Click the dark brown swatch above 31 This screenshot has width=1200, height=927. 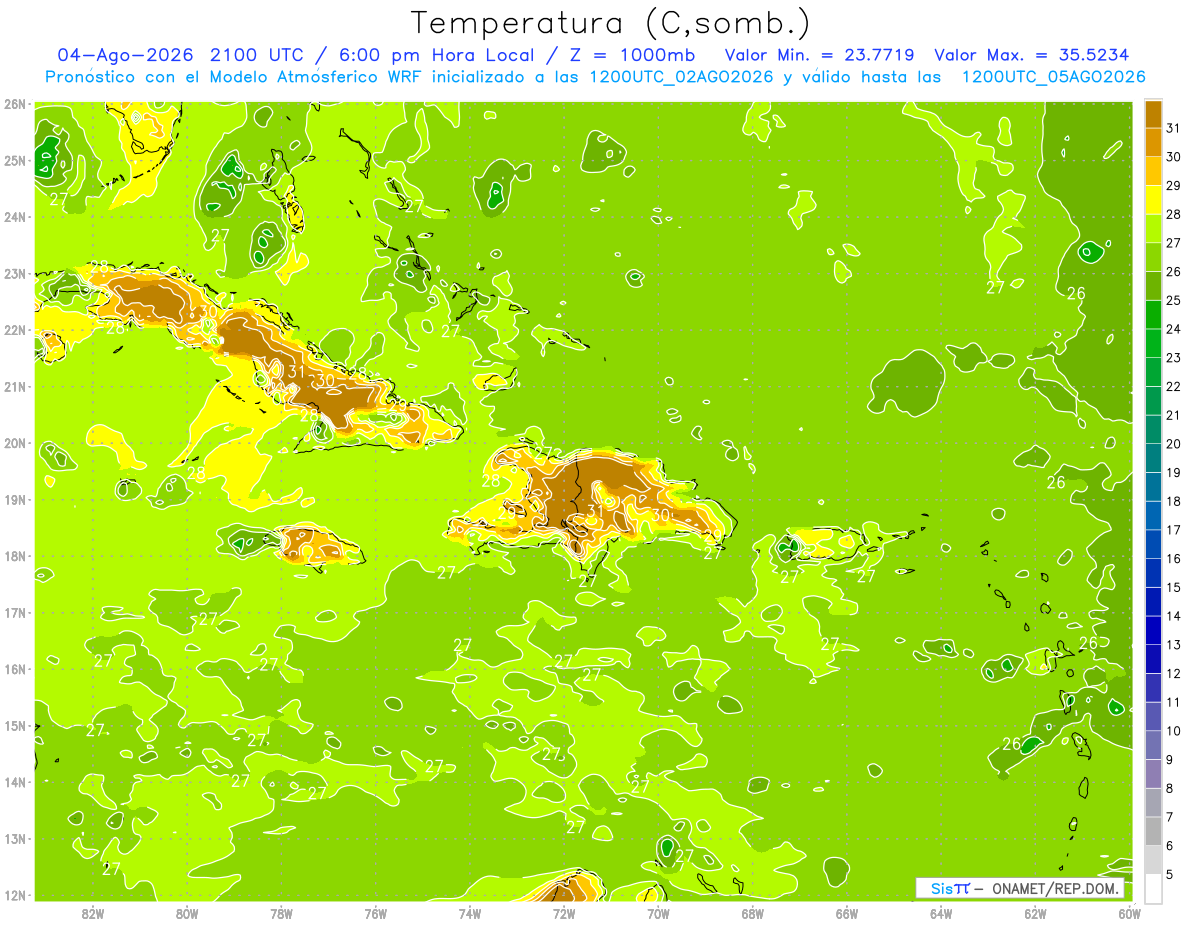pos(1153,114)
